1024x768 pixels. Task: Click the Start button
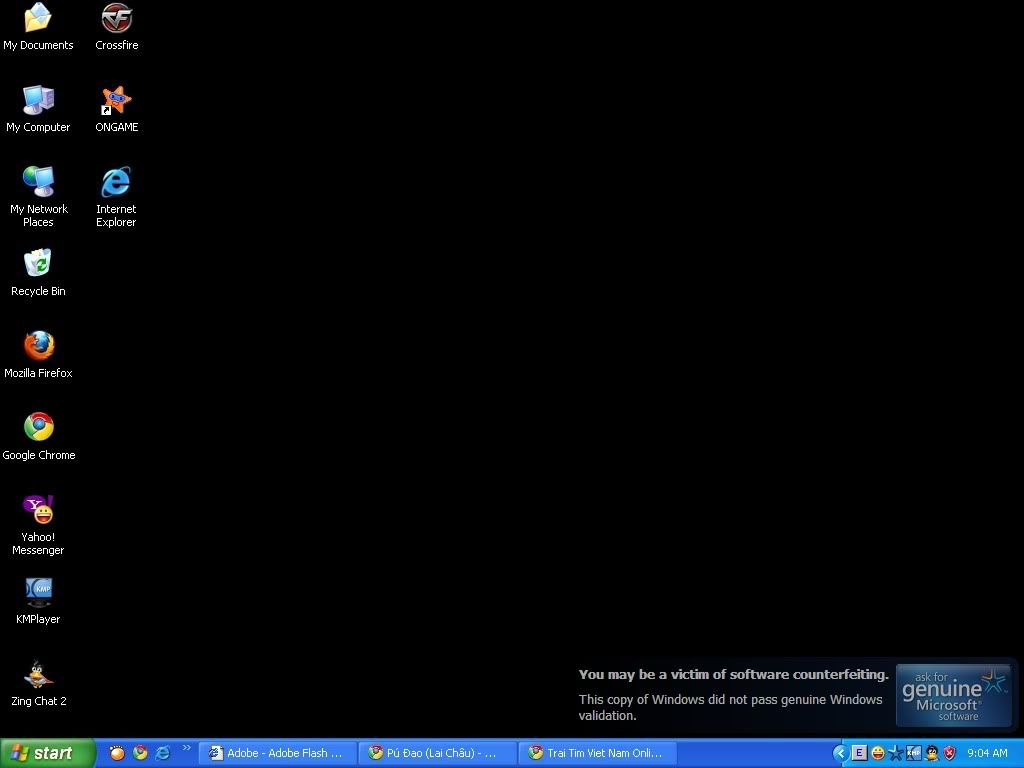pyautogui.click(x=48, y=753)
